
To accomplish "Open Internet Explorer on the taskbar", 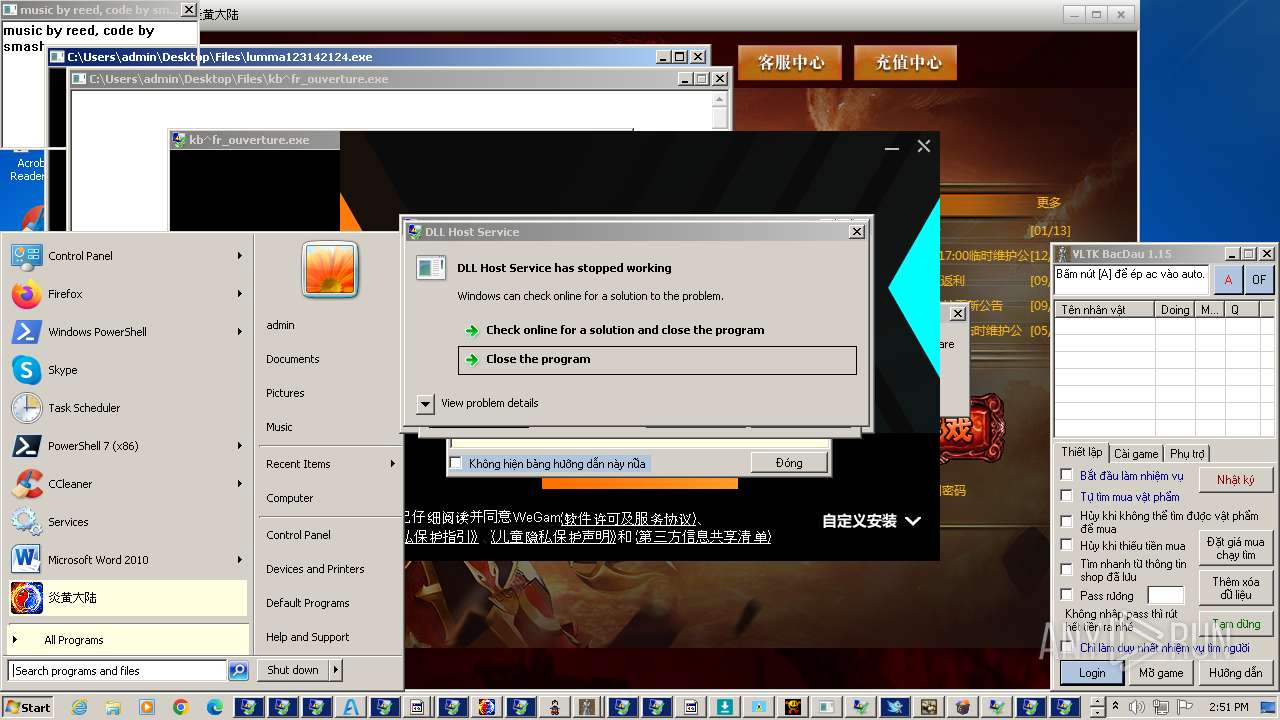I will point(79,707).
